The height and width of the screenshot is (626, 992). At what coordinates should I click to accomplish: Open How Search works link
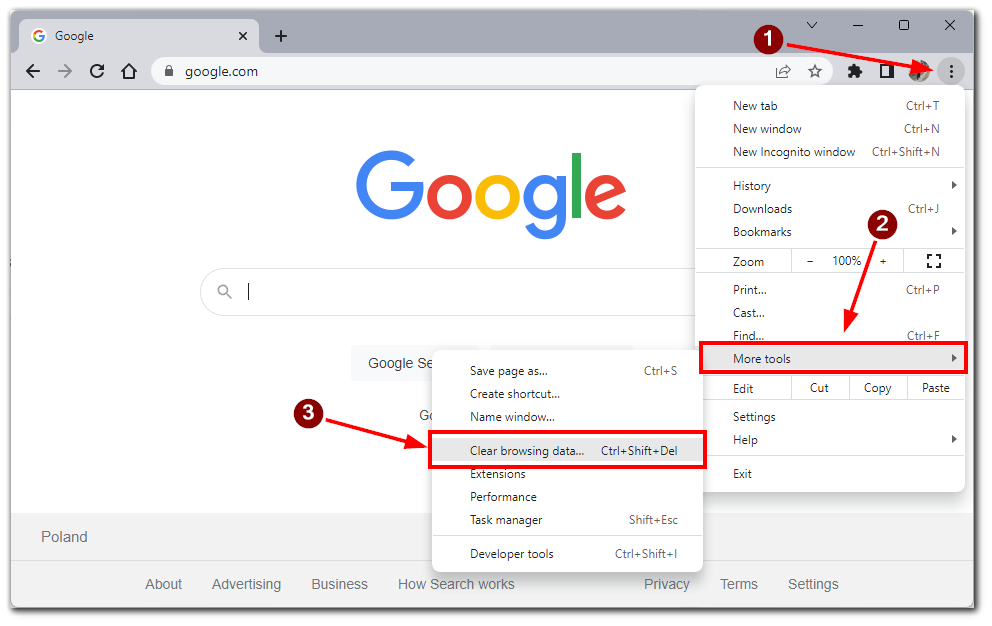tap(456, 584)
